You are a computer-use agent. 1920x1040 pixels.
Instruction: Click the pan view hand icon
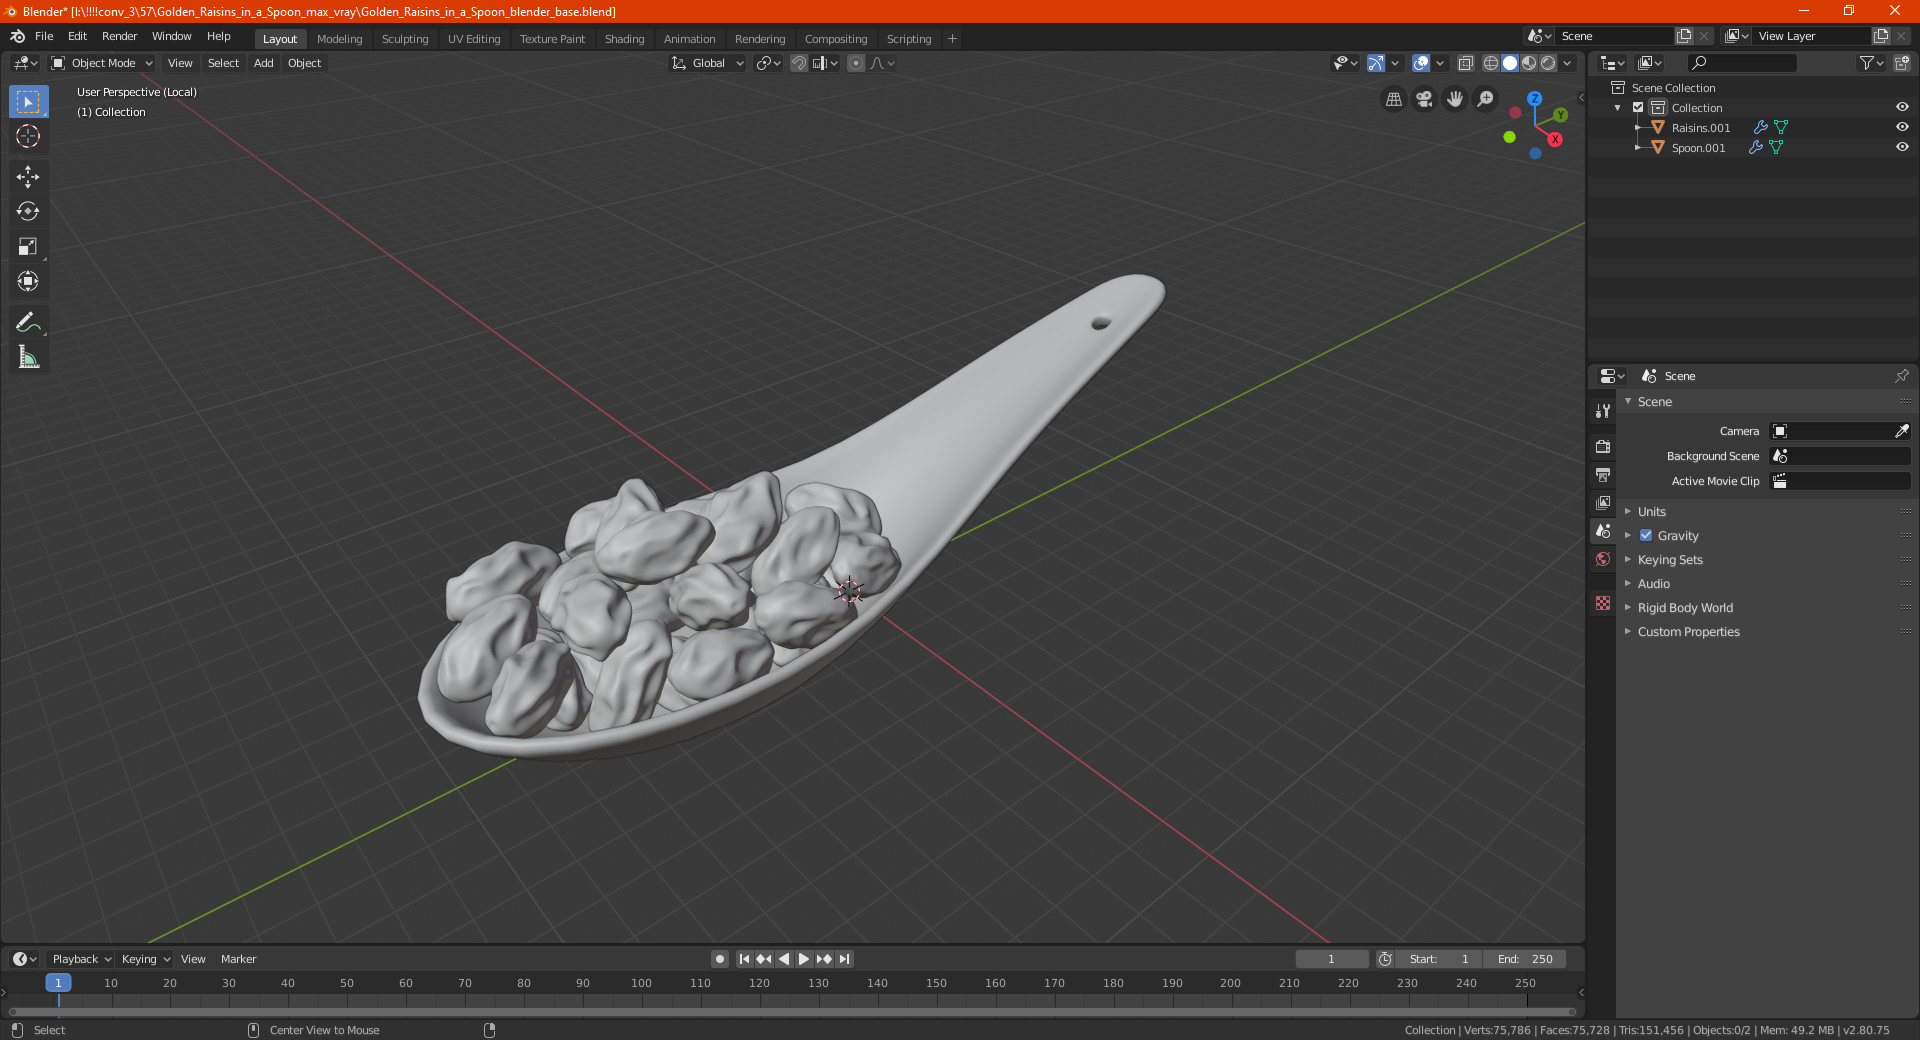[x=1455, y=99]
